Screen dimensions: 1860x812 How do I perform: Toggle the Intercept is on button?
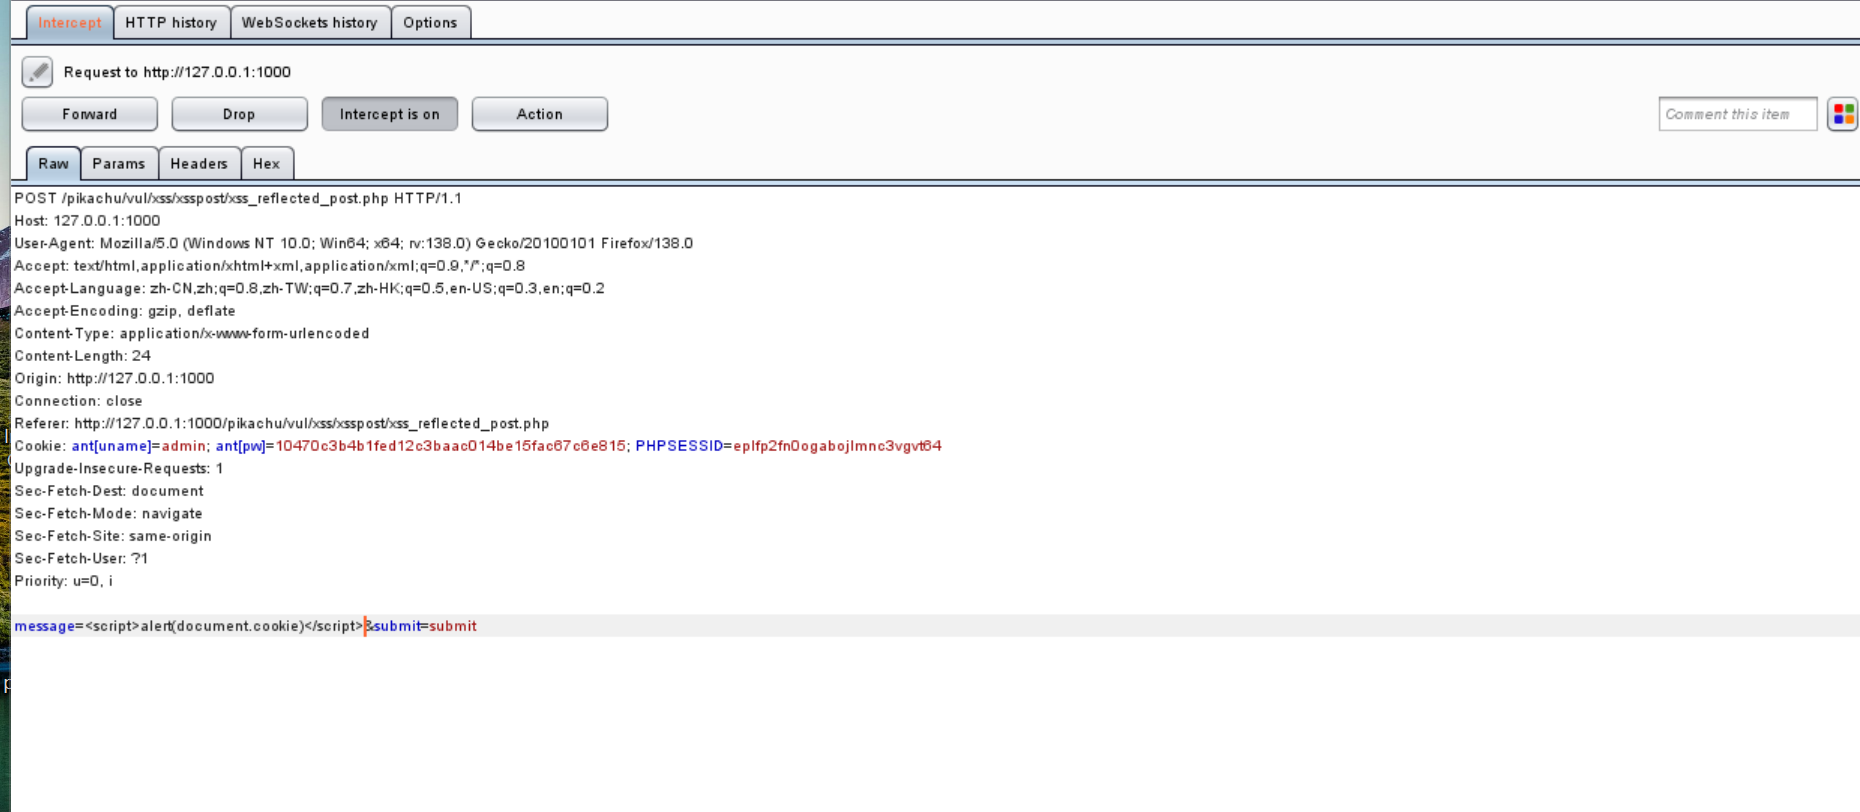point(389,114)
